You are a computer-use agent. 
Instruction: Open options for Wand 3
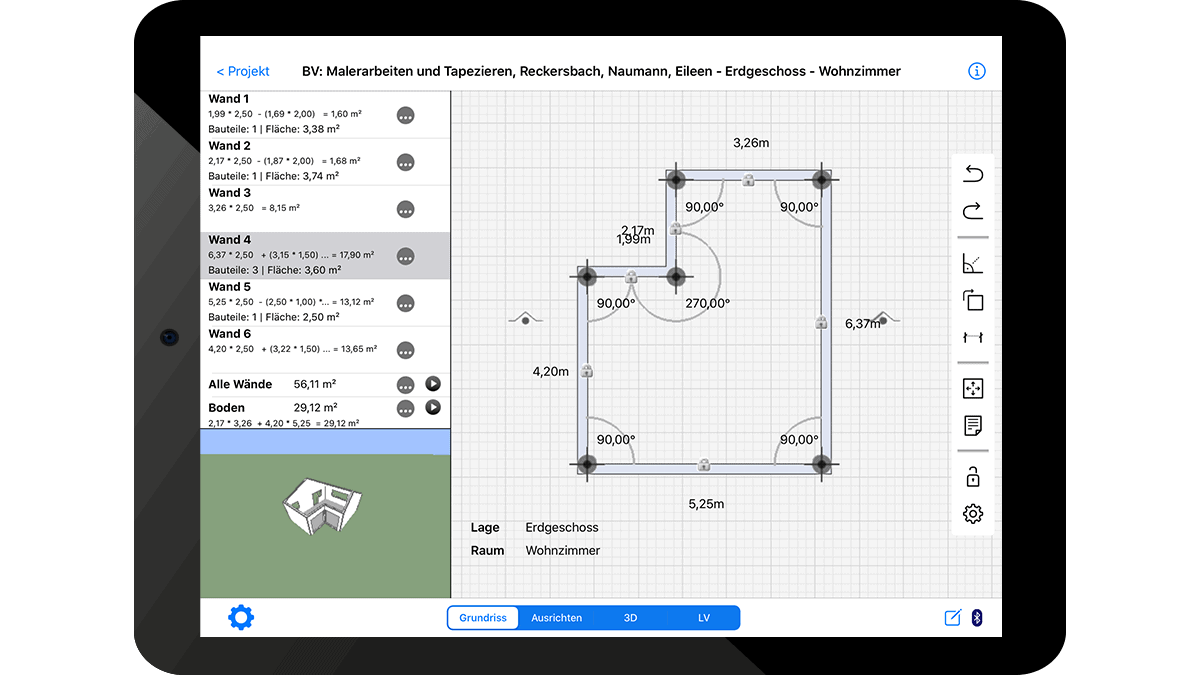(x=405, y=209)
